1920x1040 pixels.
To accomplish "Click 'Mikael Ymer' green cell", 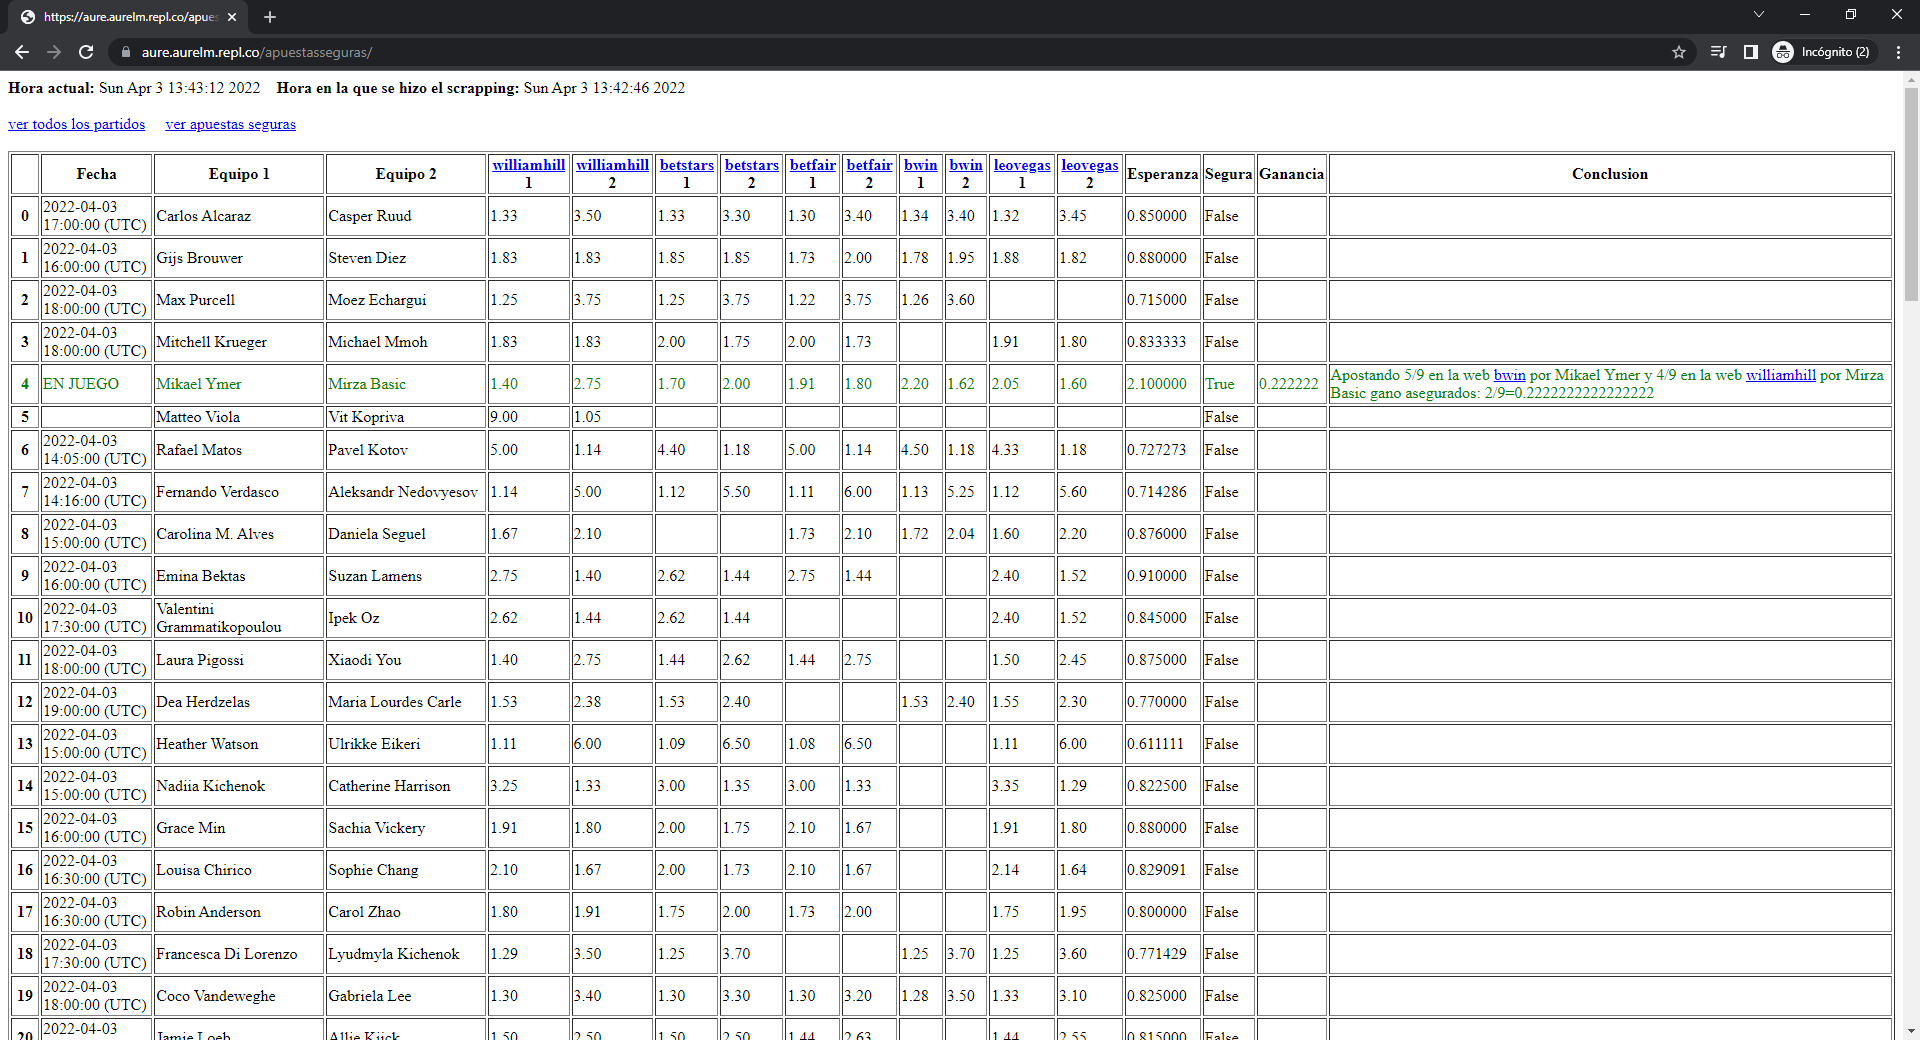I will tap(239, 384).
